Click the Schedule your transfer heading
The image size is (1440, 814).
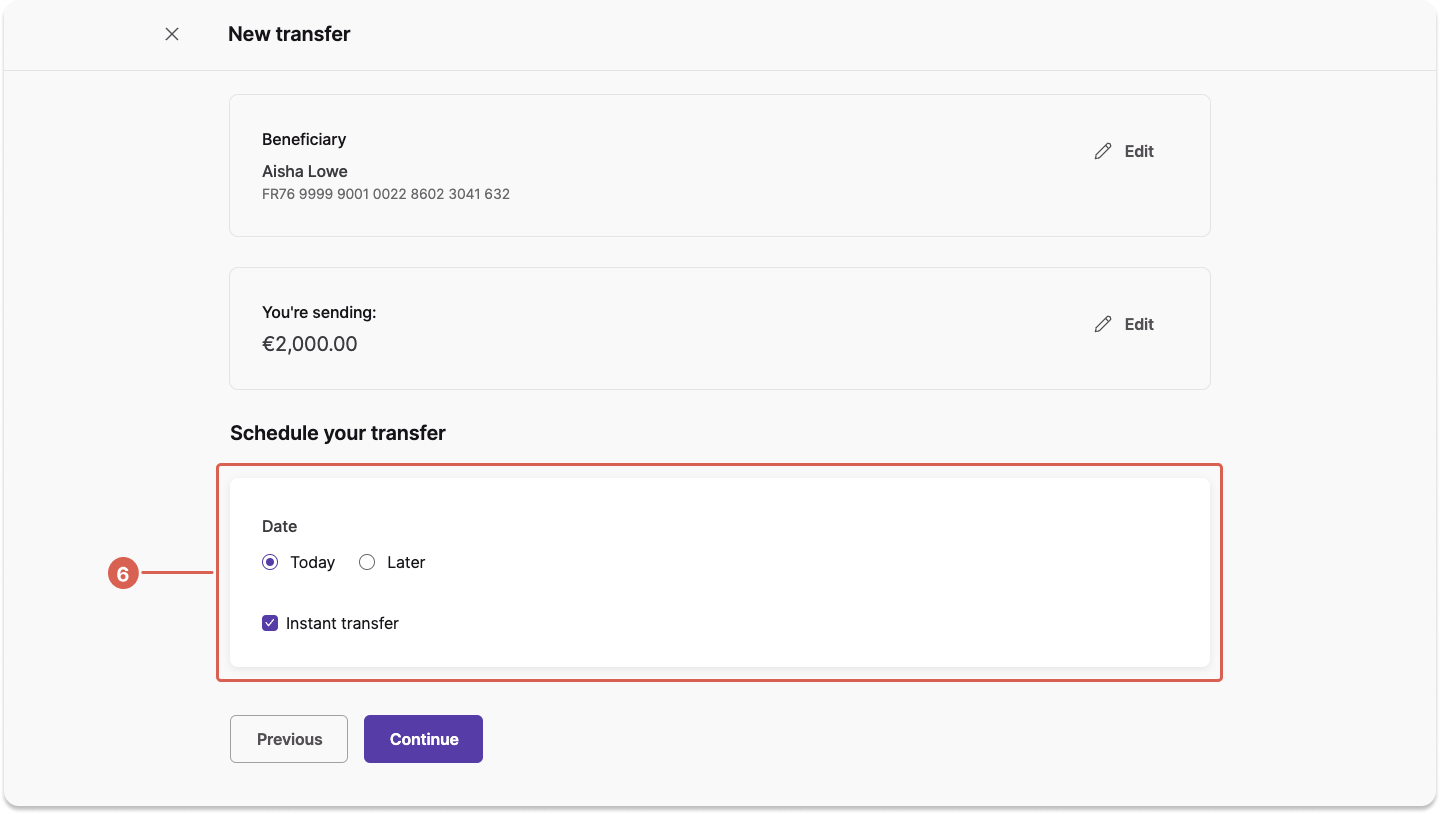pos(338,433)
